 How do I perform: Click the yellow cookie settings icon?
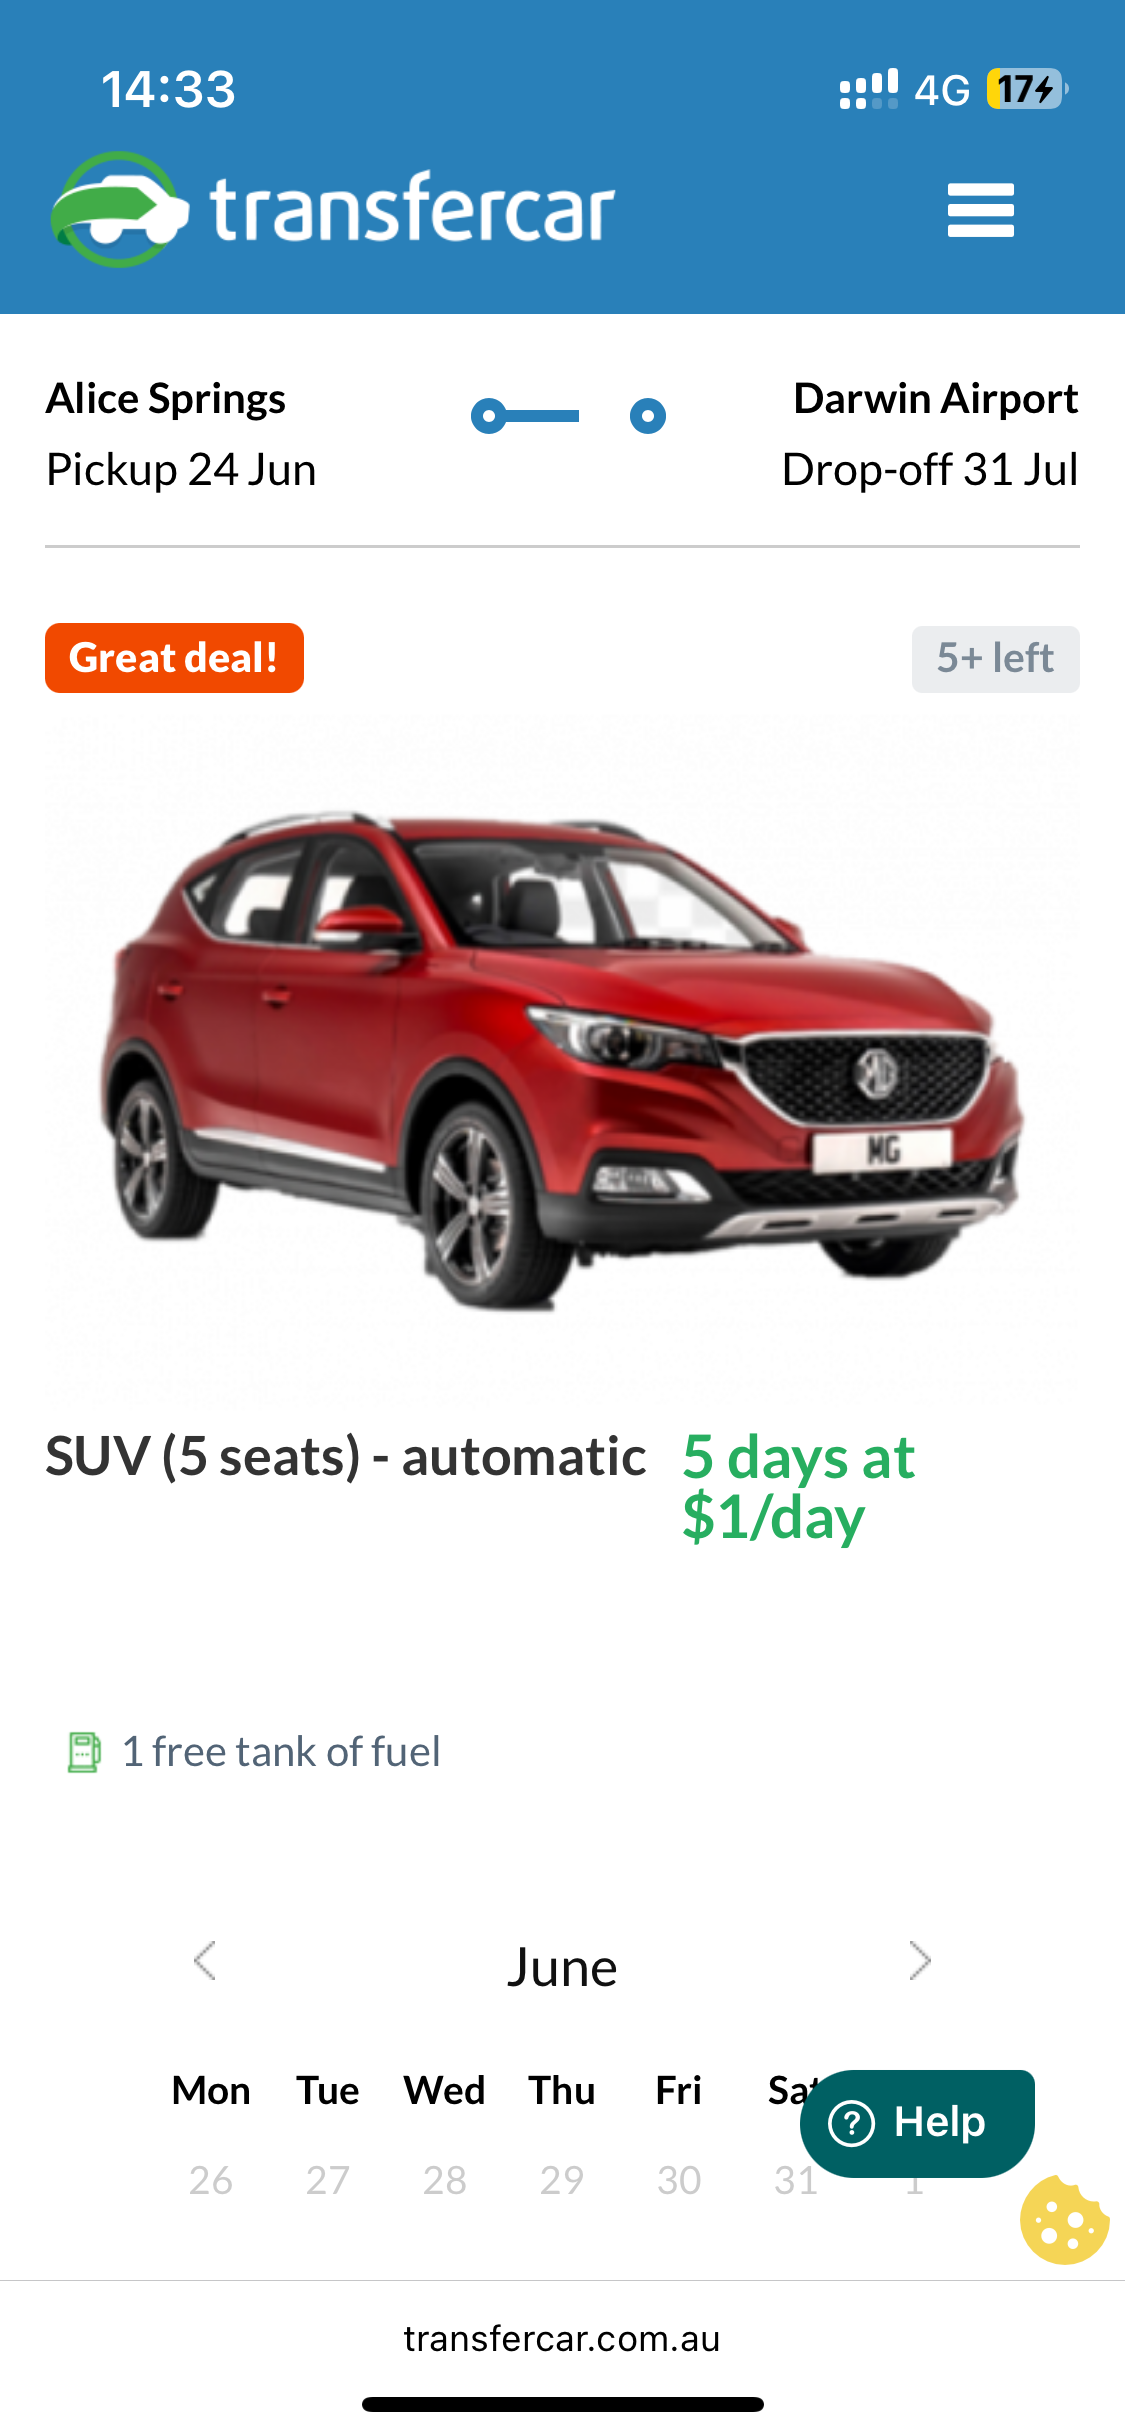(x=1064, y=2220)
